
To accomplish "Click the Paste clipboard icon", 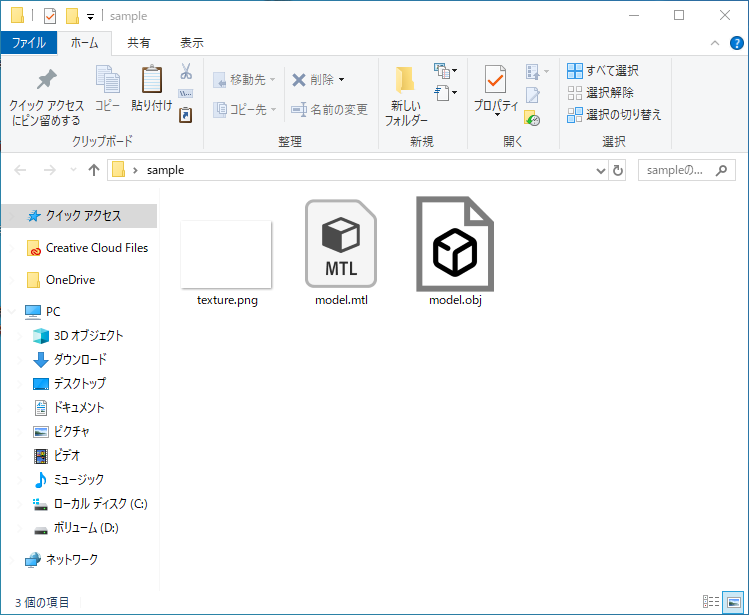I will click(152, 79).
